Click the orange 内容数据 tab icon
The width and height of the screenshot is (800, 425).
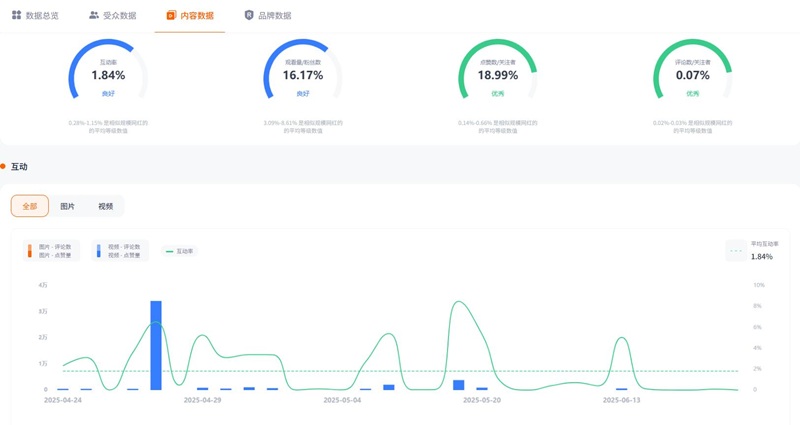pyautogui.click(x=171, y=15)
